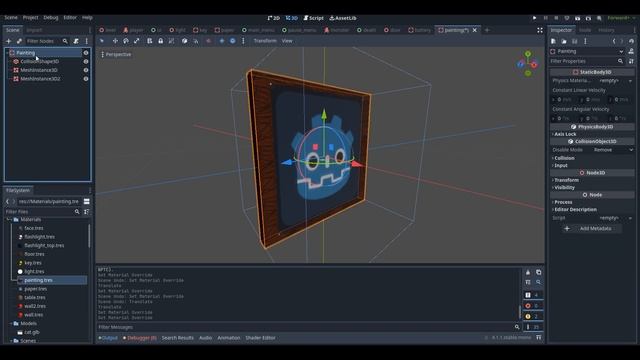Add a new scene tab with plus

(487, 30)
